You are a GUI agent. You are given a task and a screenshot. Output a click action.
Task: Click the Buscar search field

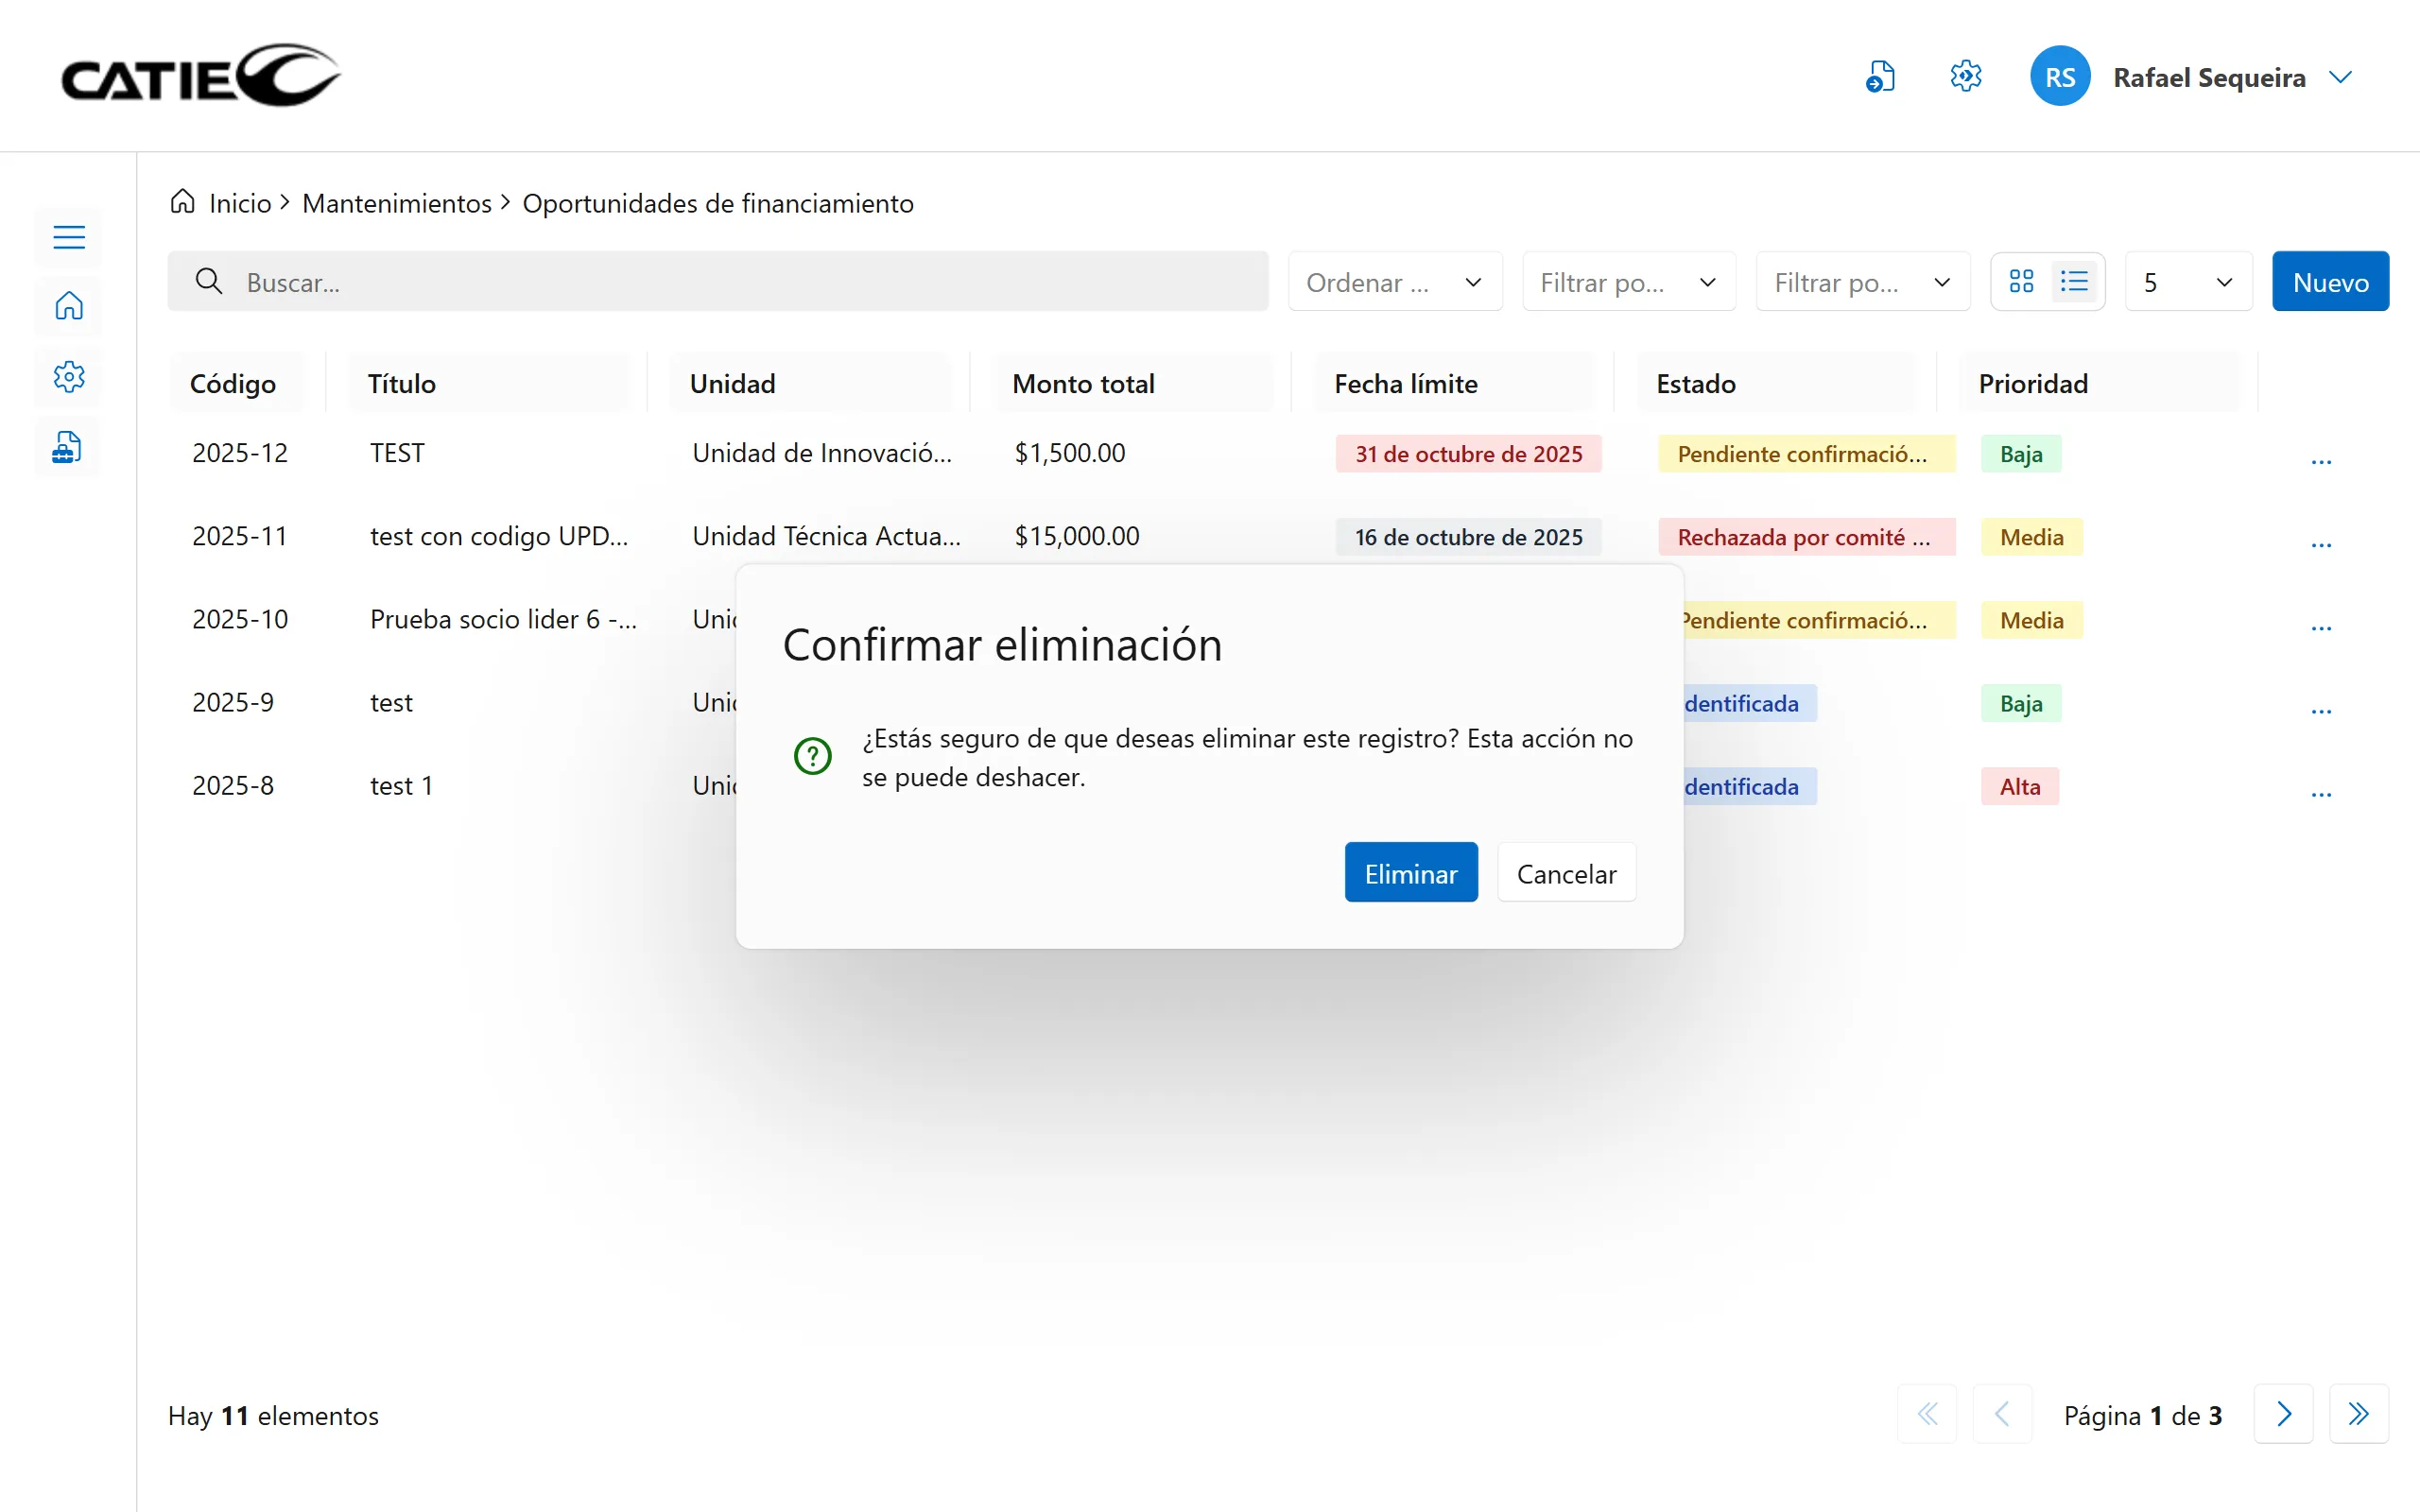coord(717,282)
